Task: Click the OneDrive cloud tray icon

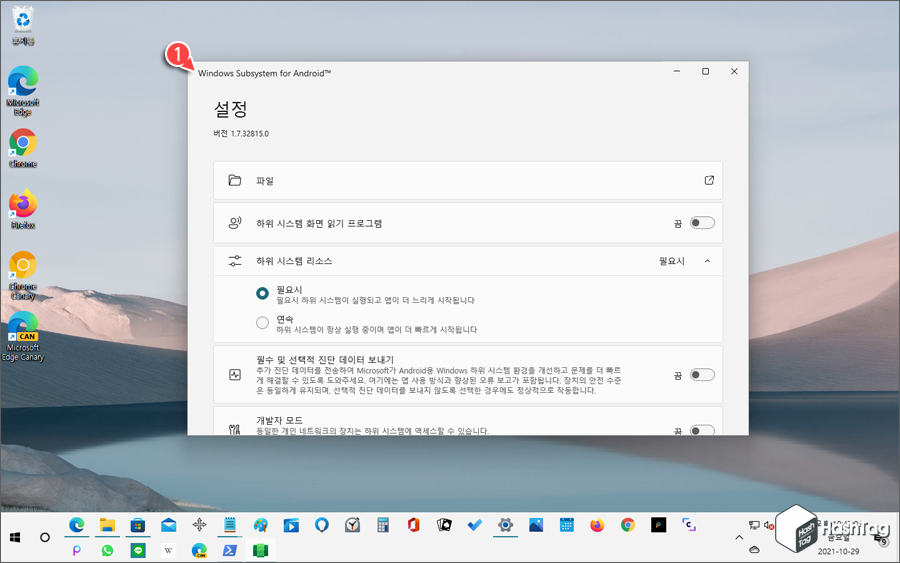Action: point(754,549)
